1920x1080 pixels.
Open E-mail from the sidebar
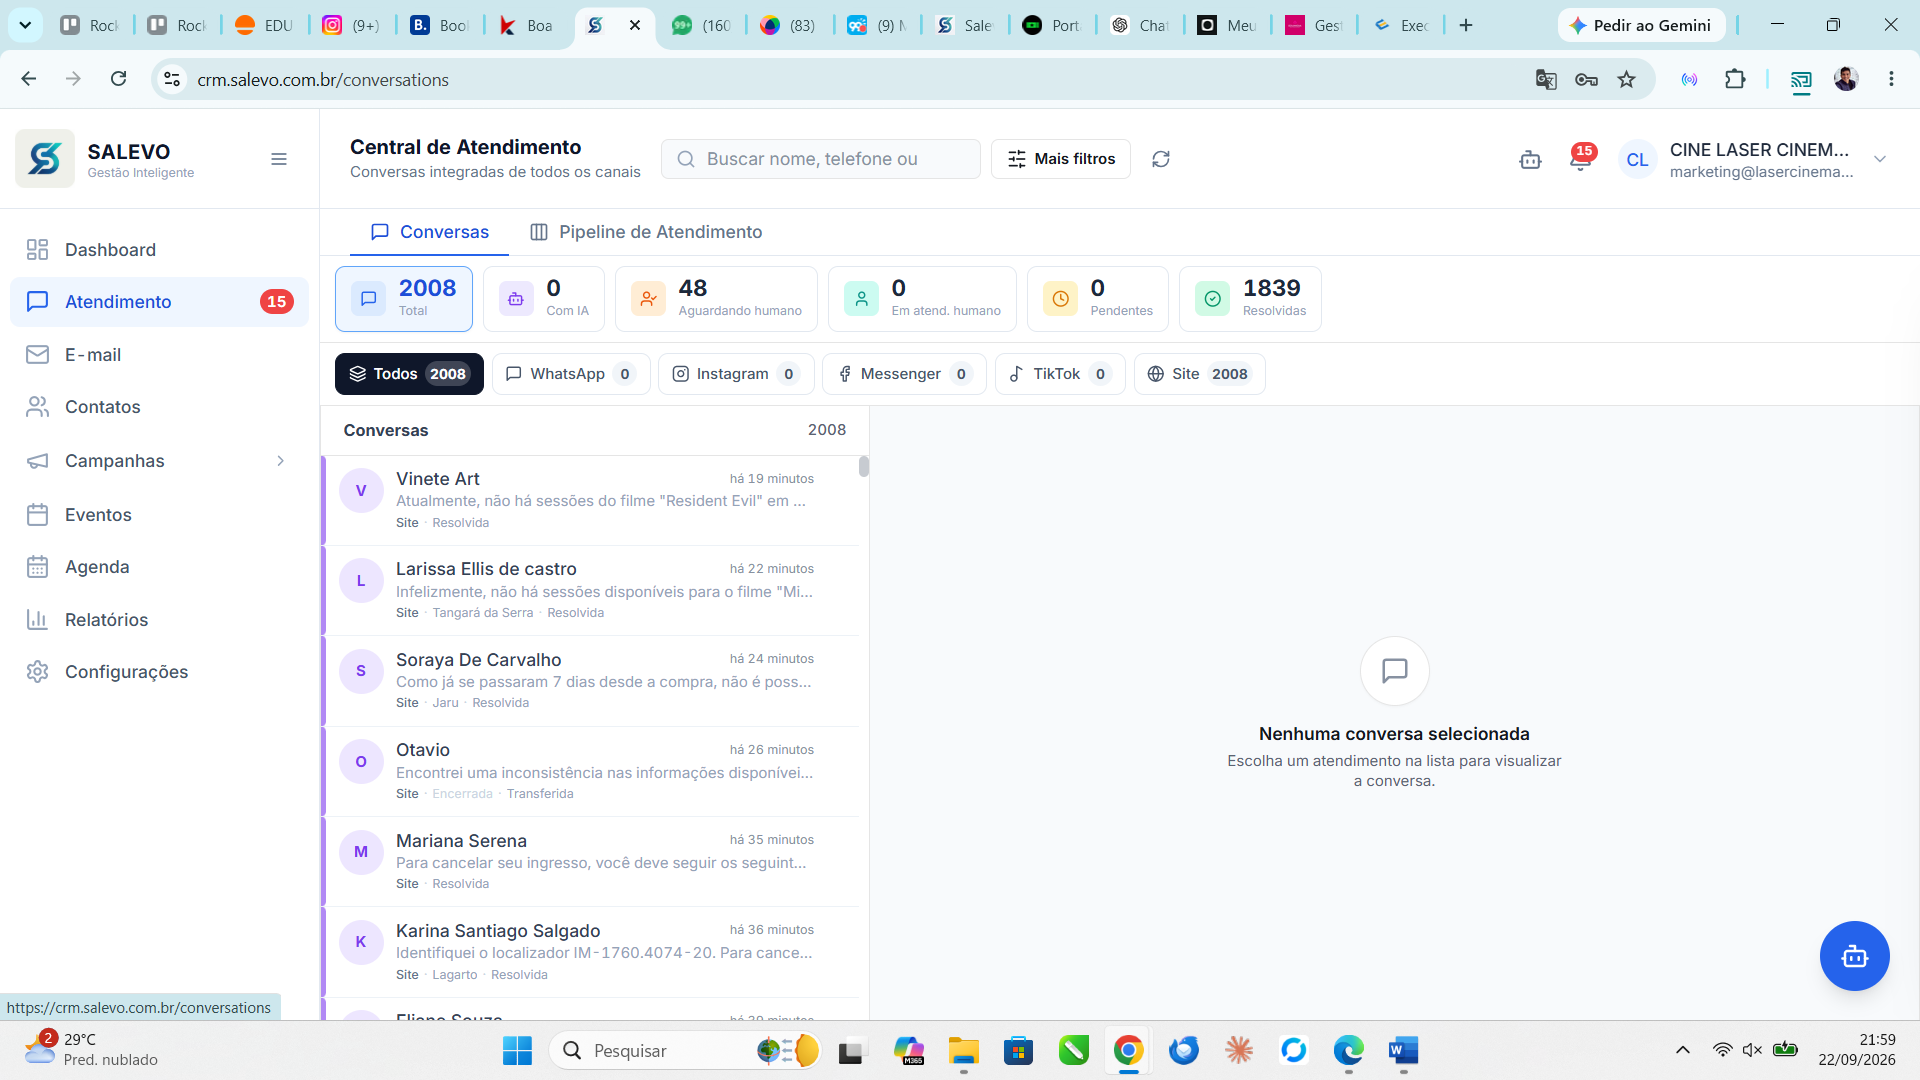coord(160,355)
